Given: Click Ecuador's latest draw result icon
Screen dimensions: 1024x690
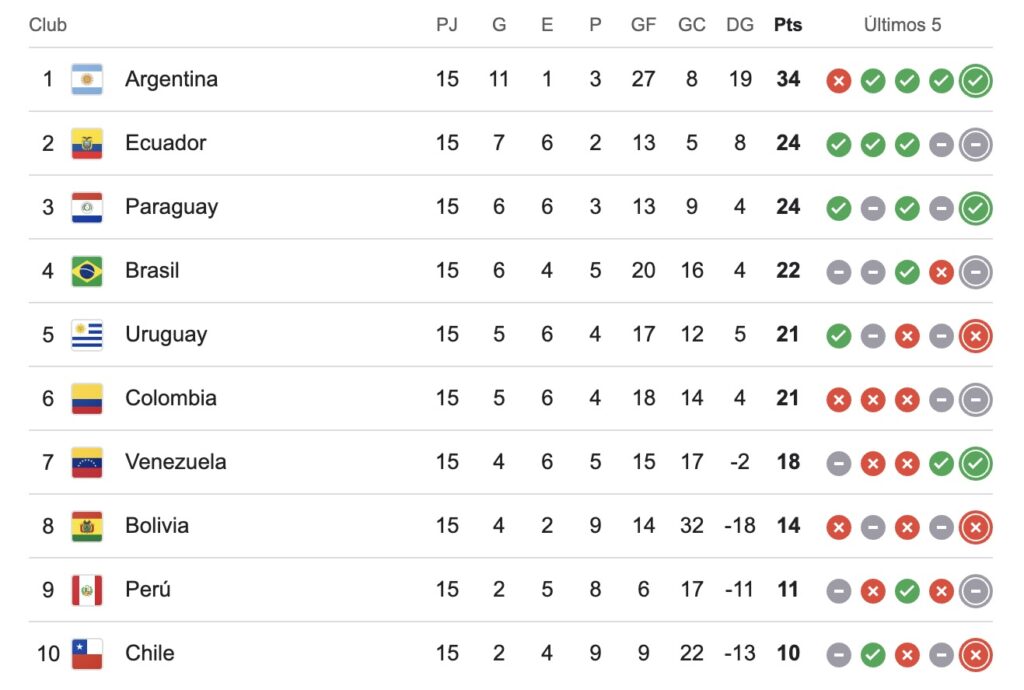Looking at the screenshot, I should click(x=975, y=145).
